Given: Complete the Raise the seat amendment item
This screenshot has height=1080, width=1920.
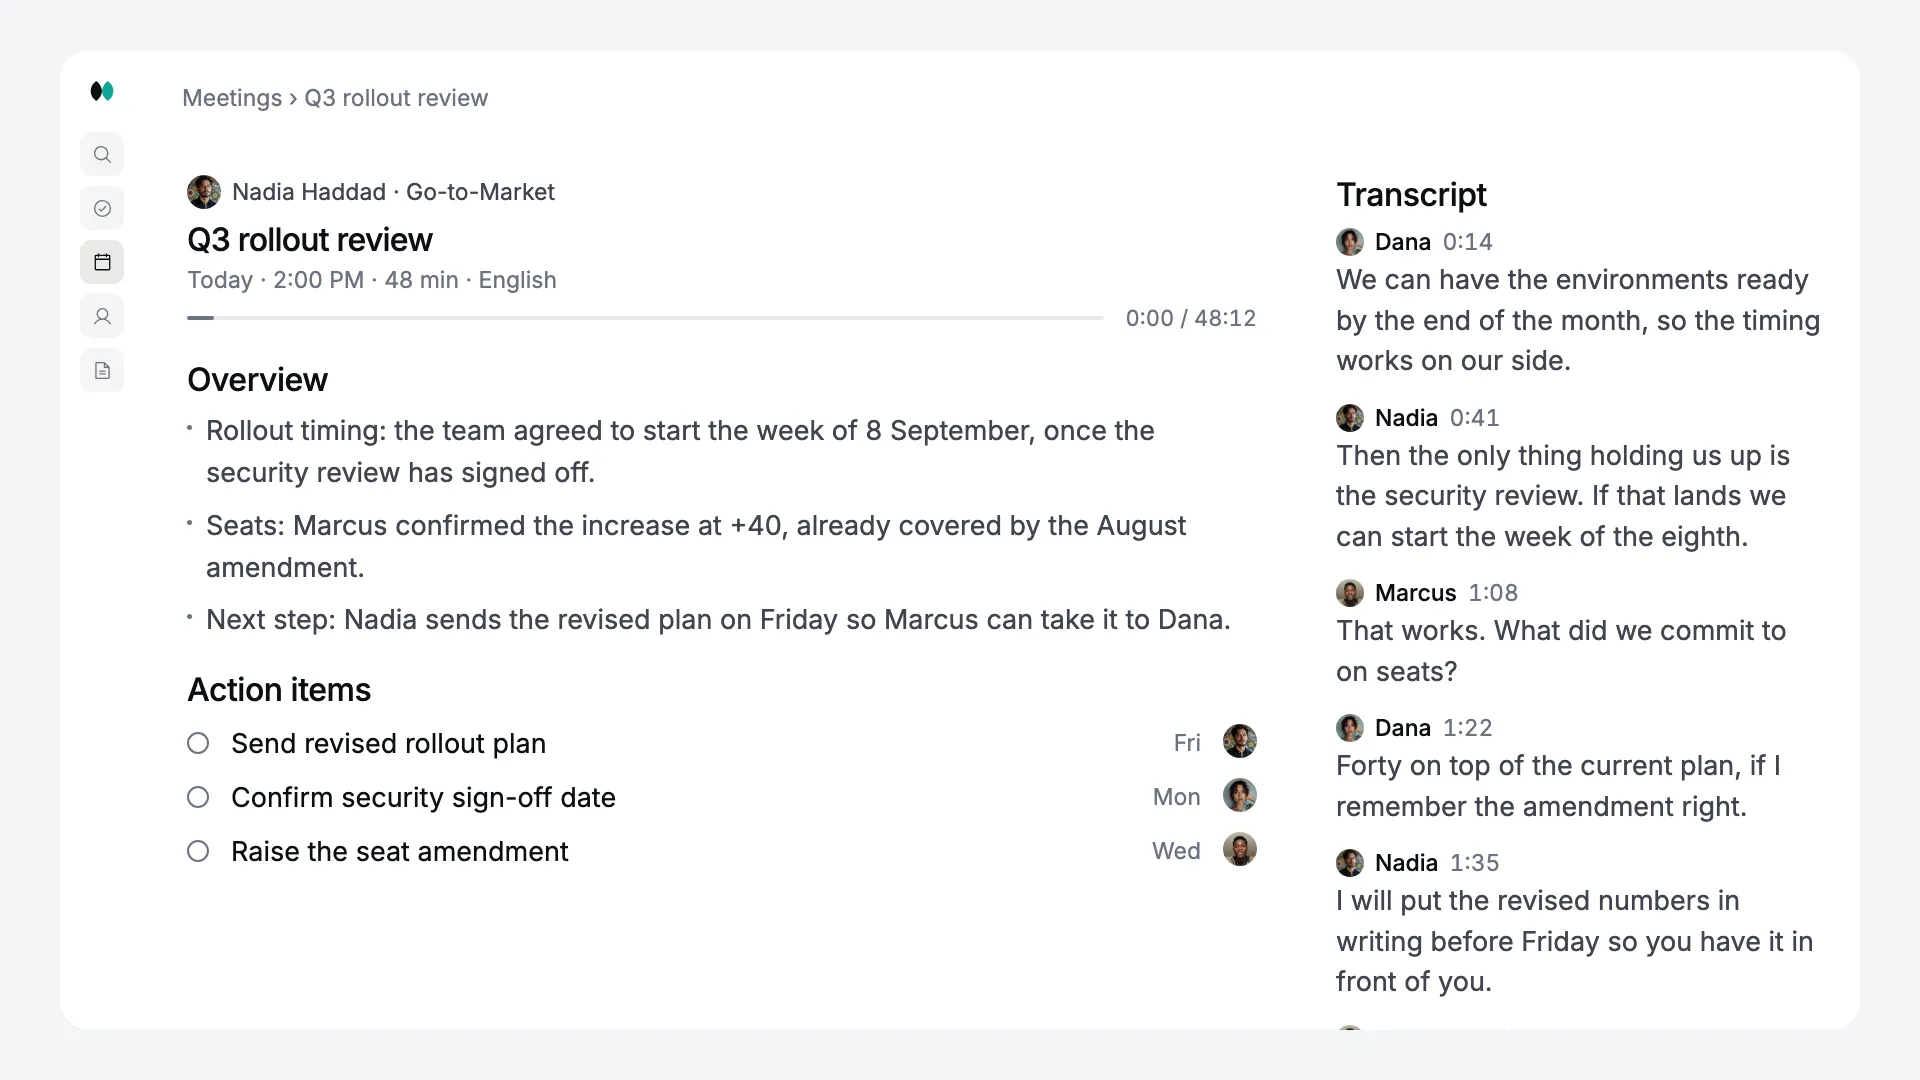Looking at the screenshot, I should pos(198,851).
